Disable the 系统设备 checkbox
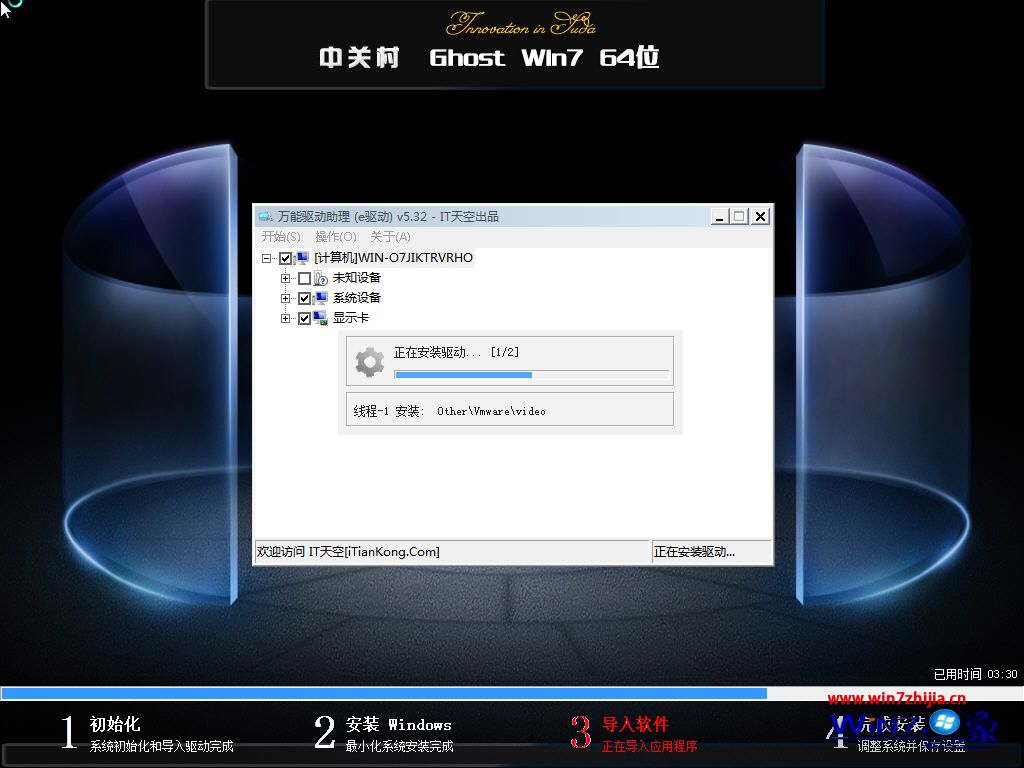Viewport: 1024px width, 768px height. (x=304, y=298)
